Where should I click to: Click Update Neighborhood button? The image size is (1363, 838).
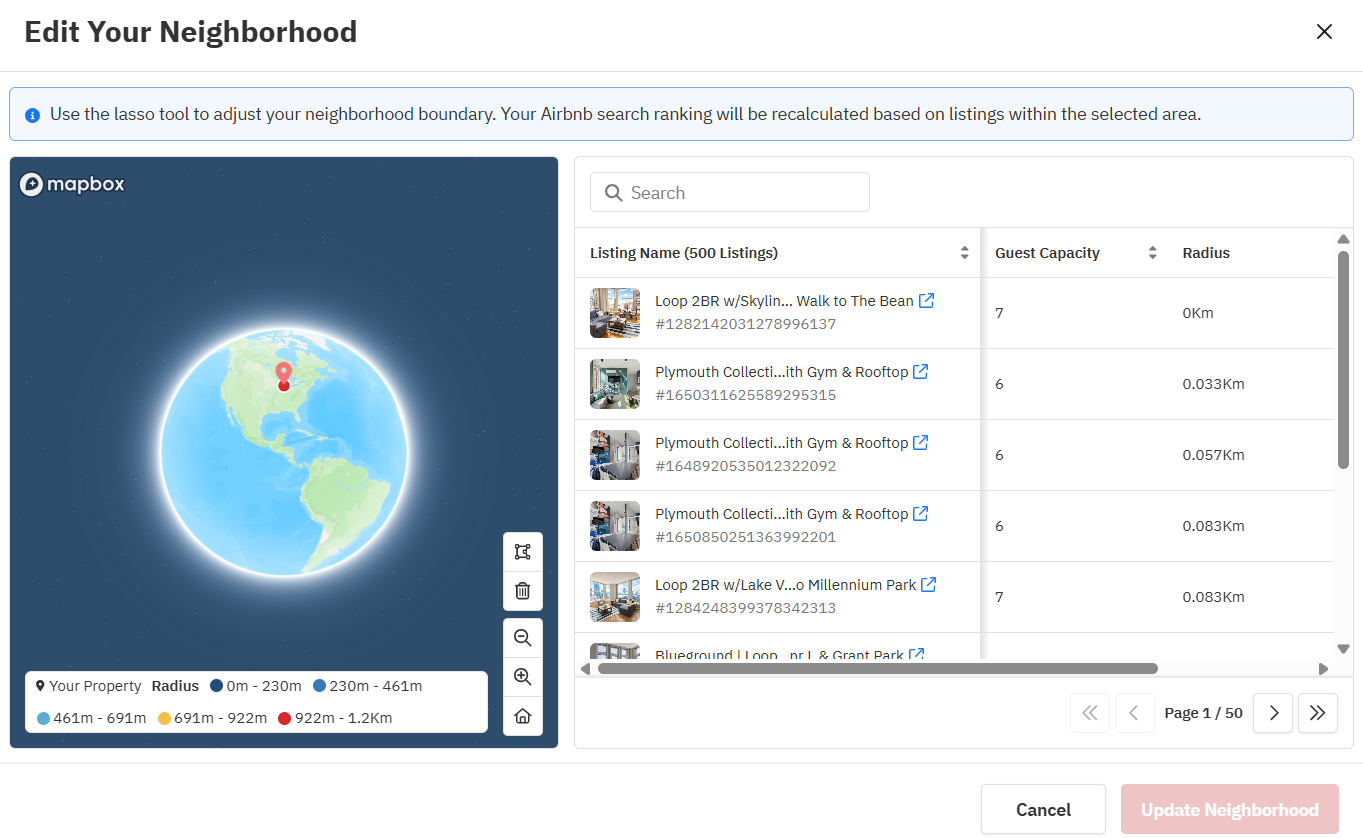coord(1229,810)
